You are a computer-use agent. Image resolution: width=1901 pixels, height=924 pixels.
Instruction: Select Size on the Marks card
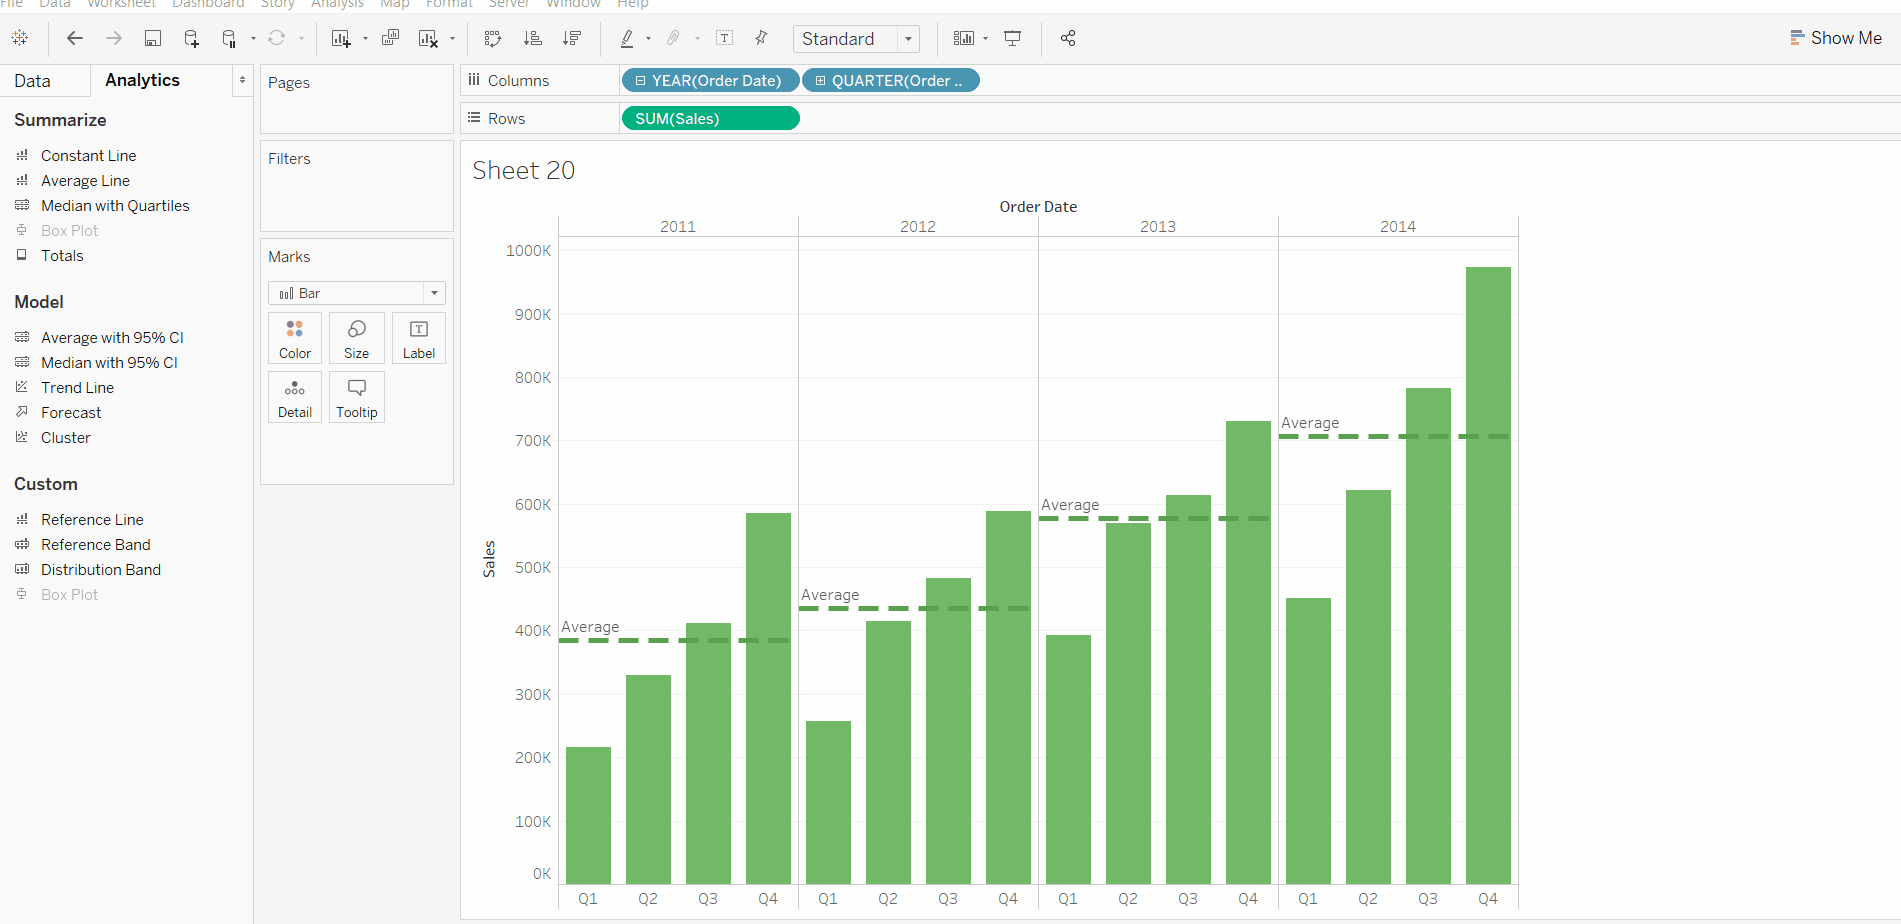356,337
